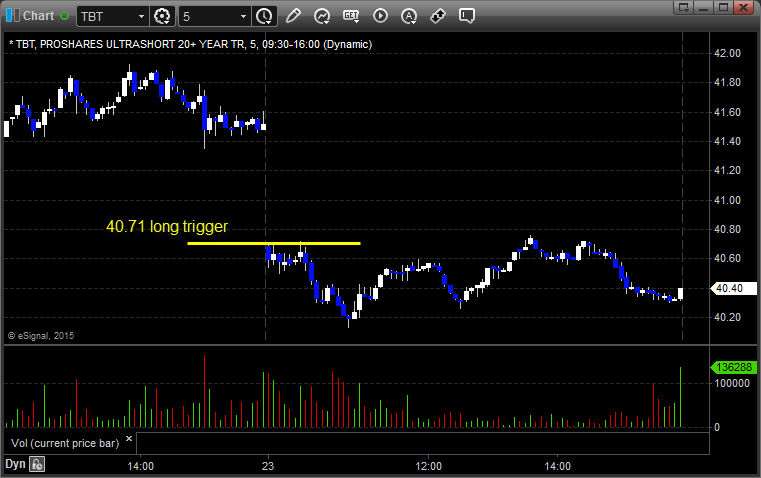Click the Dyn label in the bottom corner
Viewport: 761px width, 478px height.
pos(15,464)
